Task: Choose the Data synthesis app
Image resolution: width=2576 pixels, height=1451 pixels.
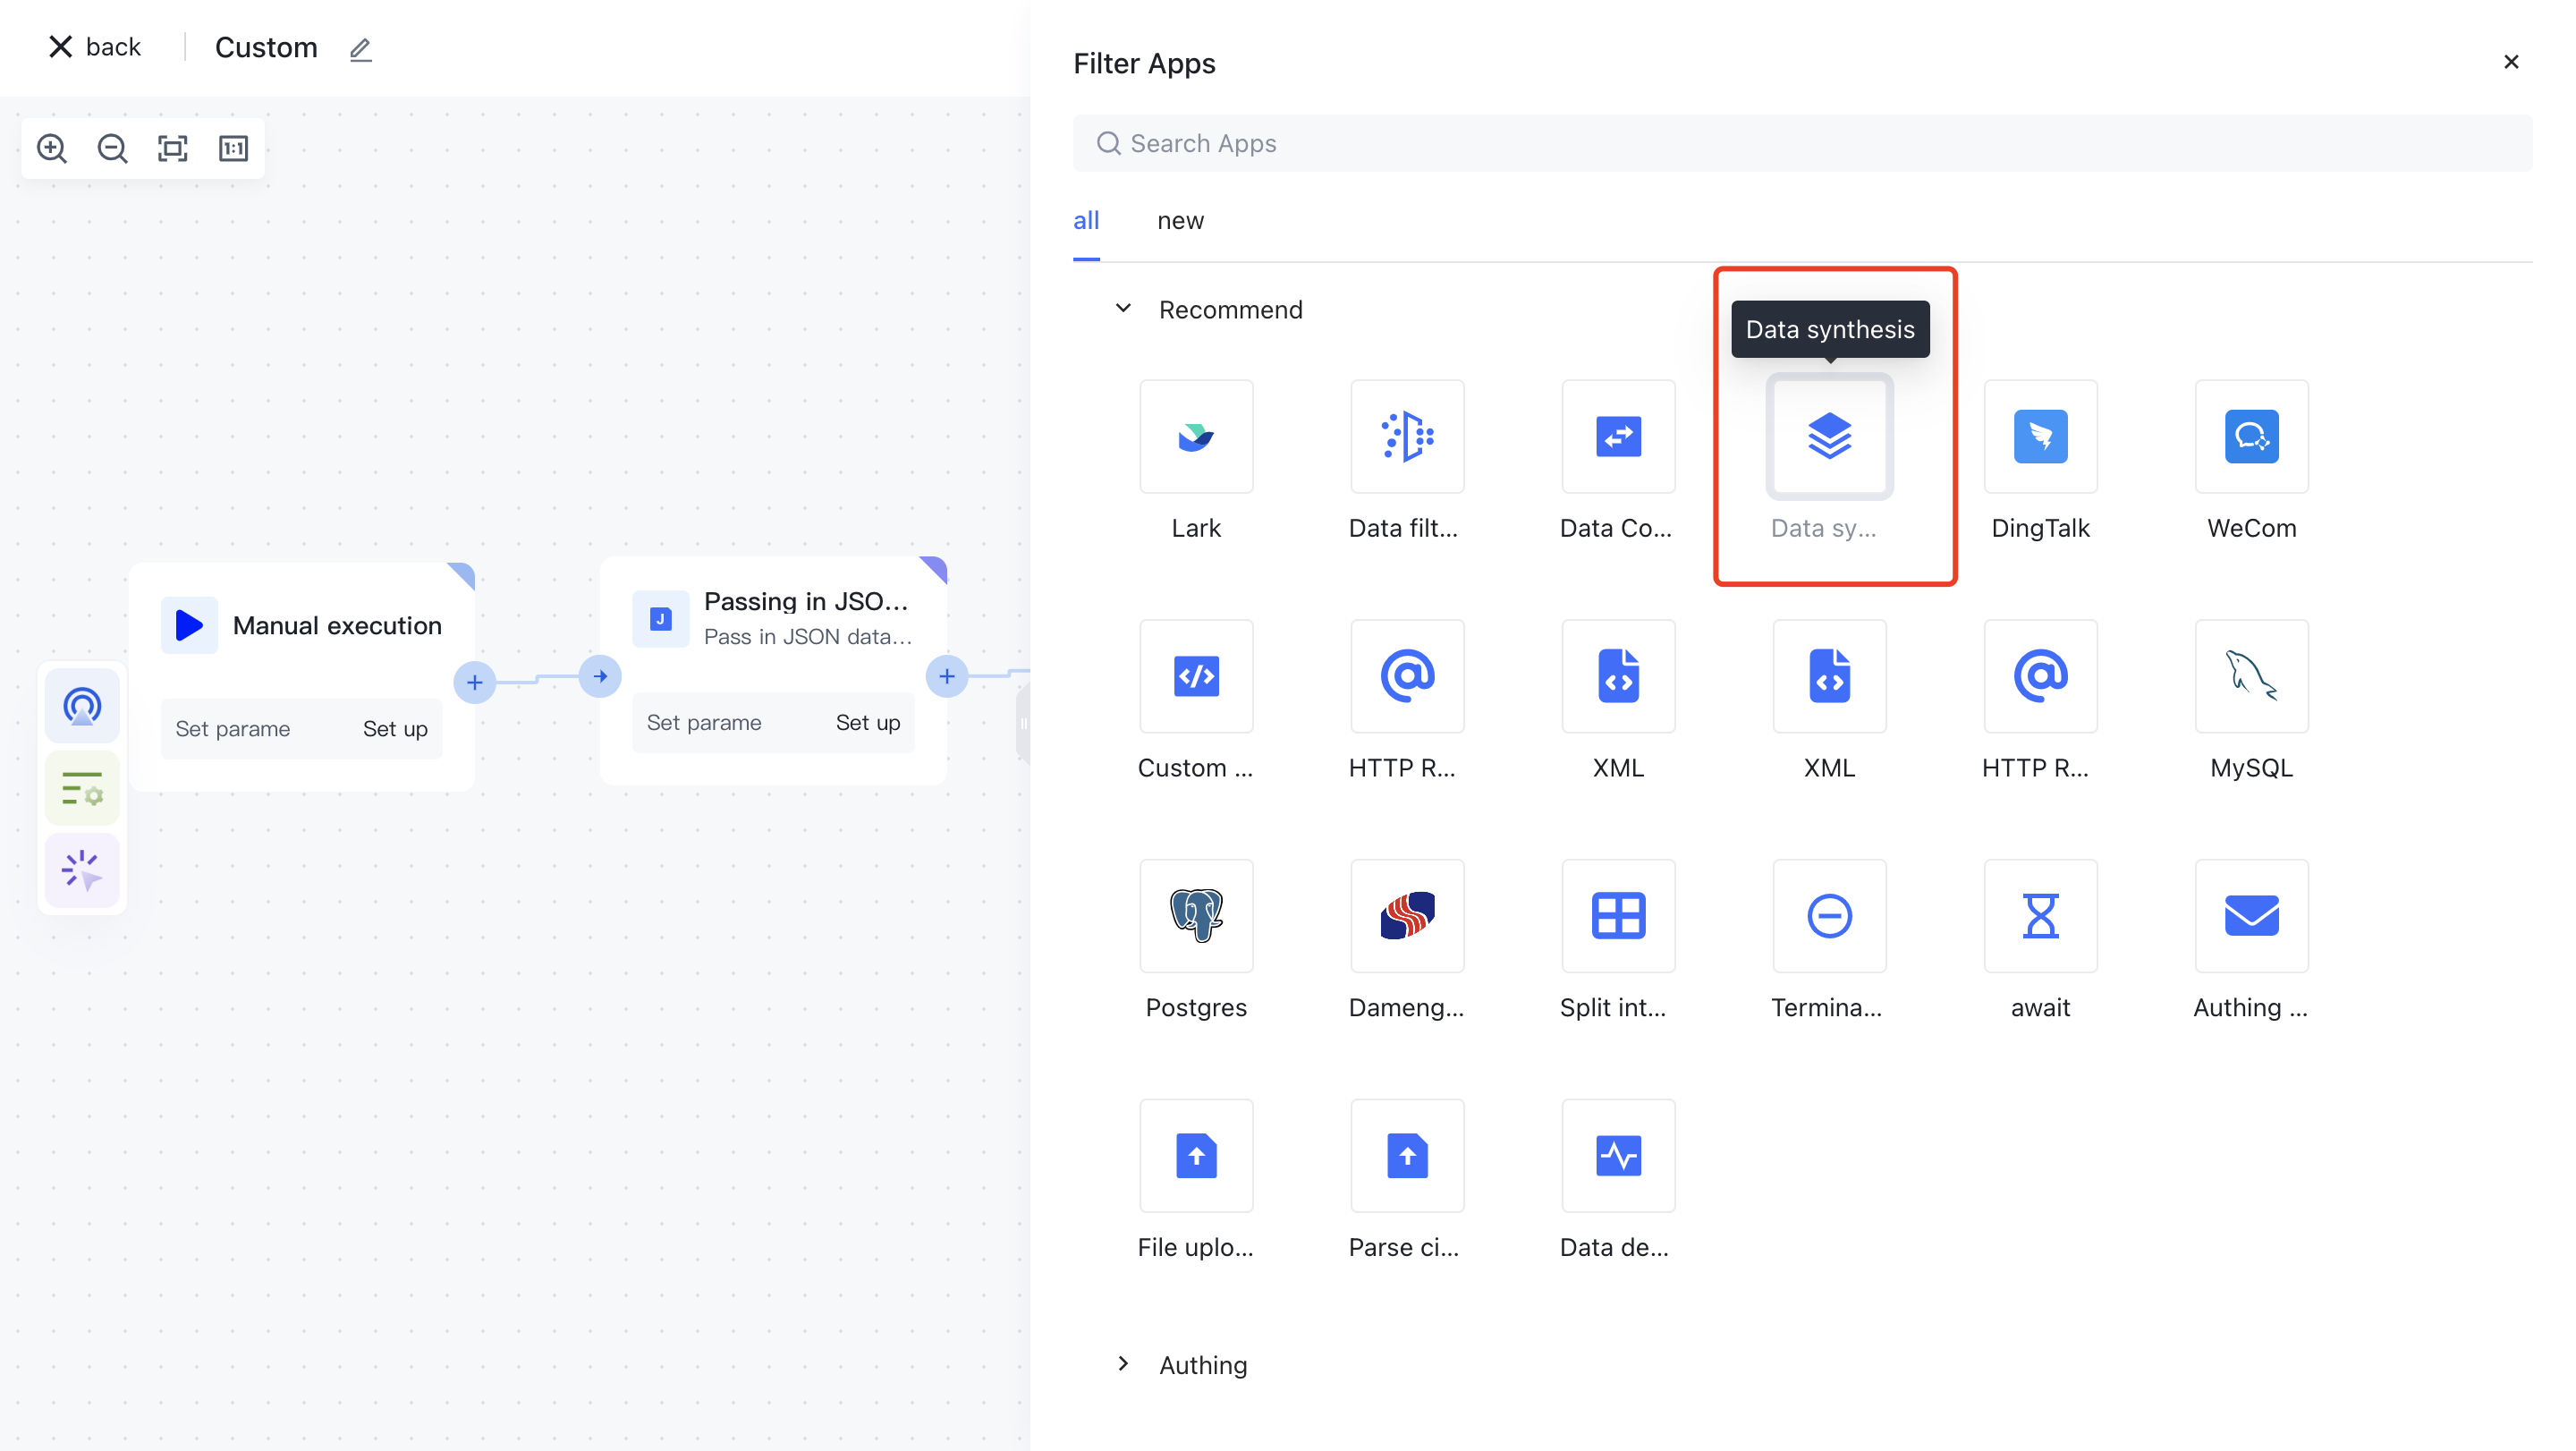Action: (1829, 437)
